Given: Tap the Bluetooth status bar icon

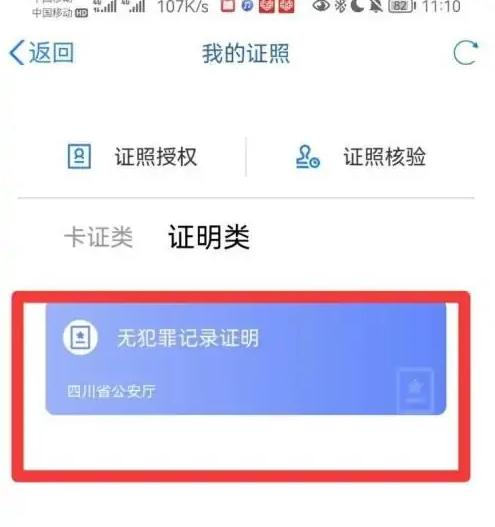Looking at the screenshot, I should point(340,6).
